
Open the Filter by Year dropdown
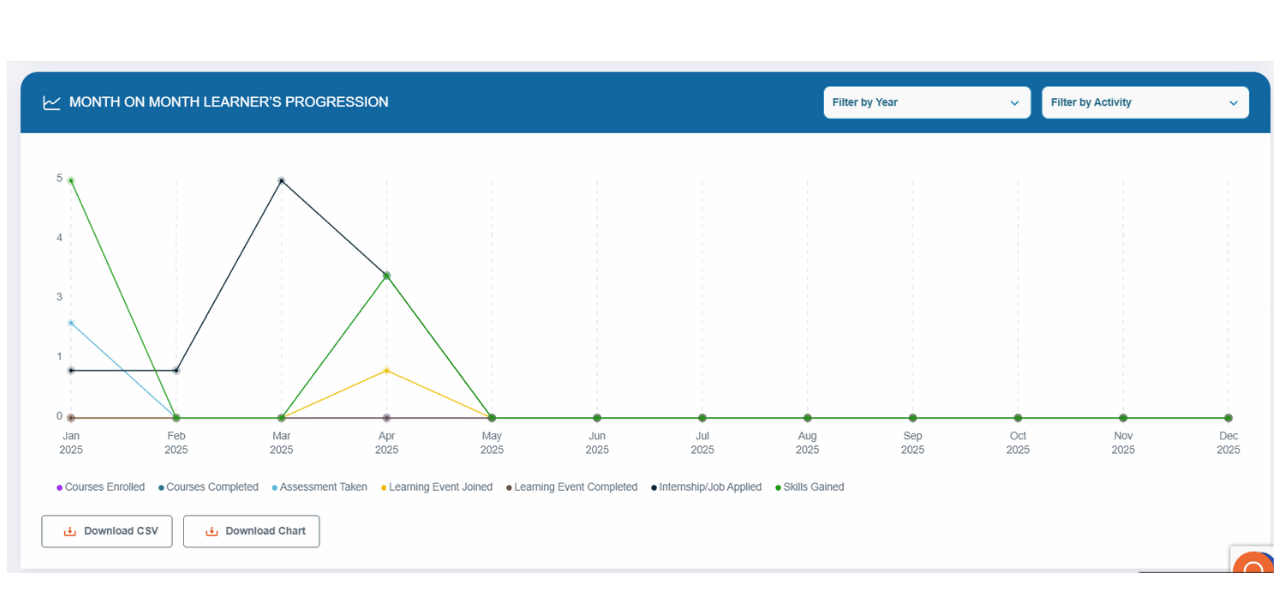[926, 102]
